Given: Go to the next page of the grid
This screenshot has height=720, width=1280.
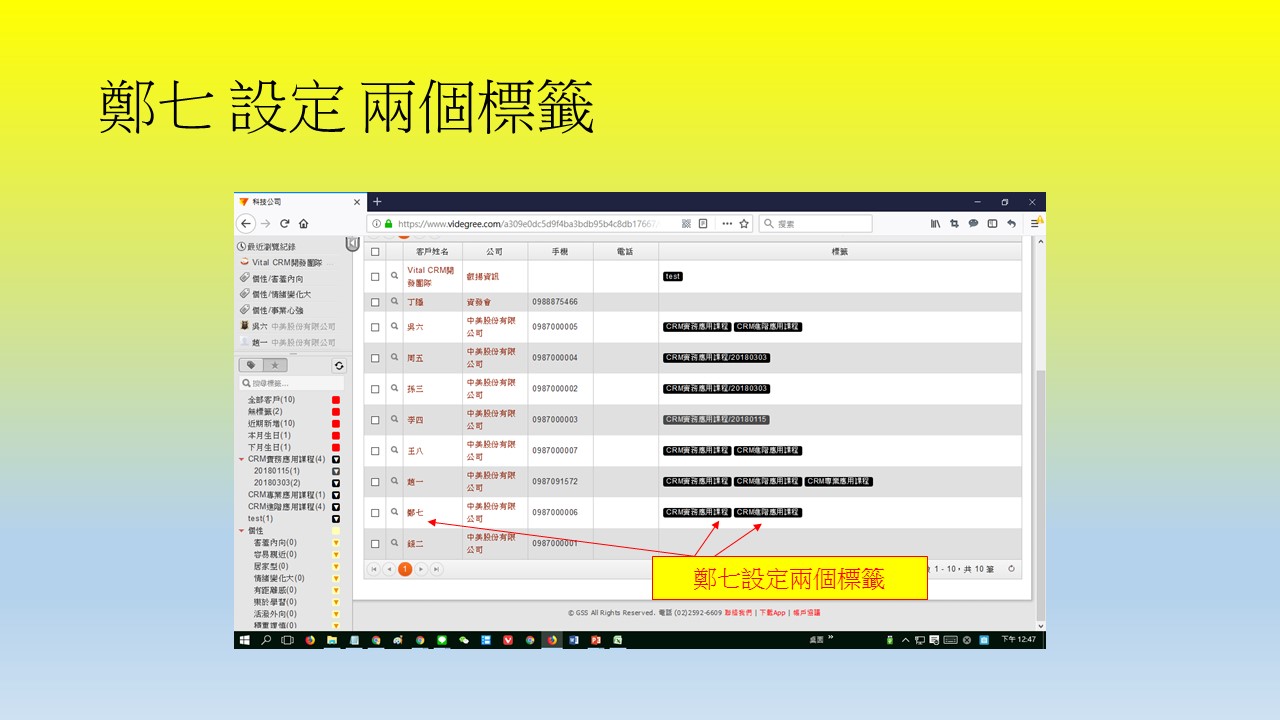Looking at the screenshot, I should (x=421, y=569).
